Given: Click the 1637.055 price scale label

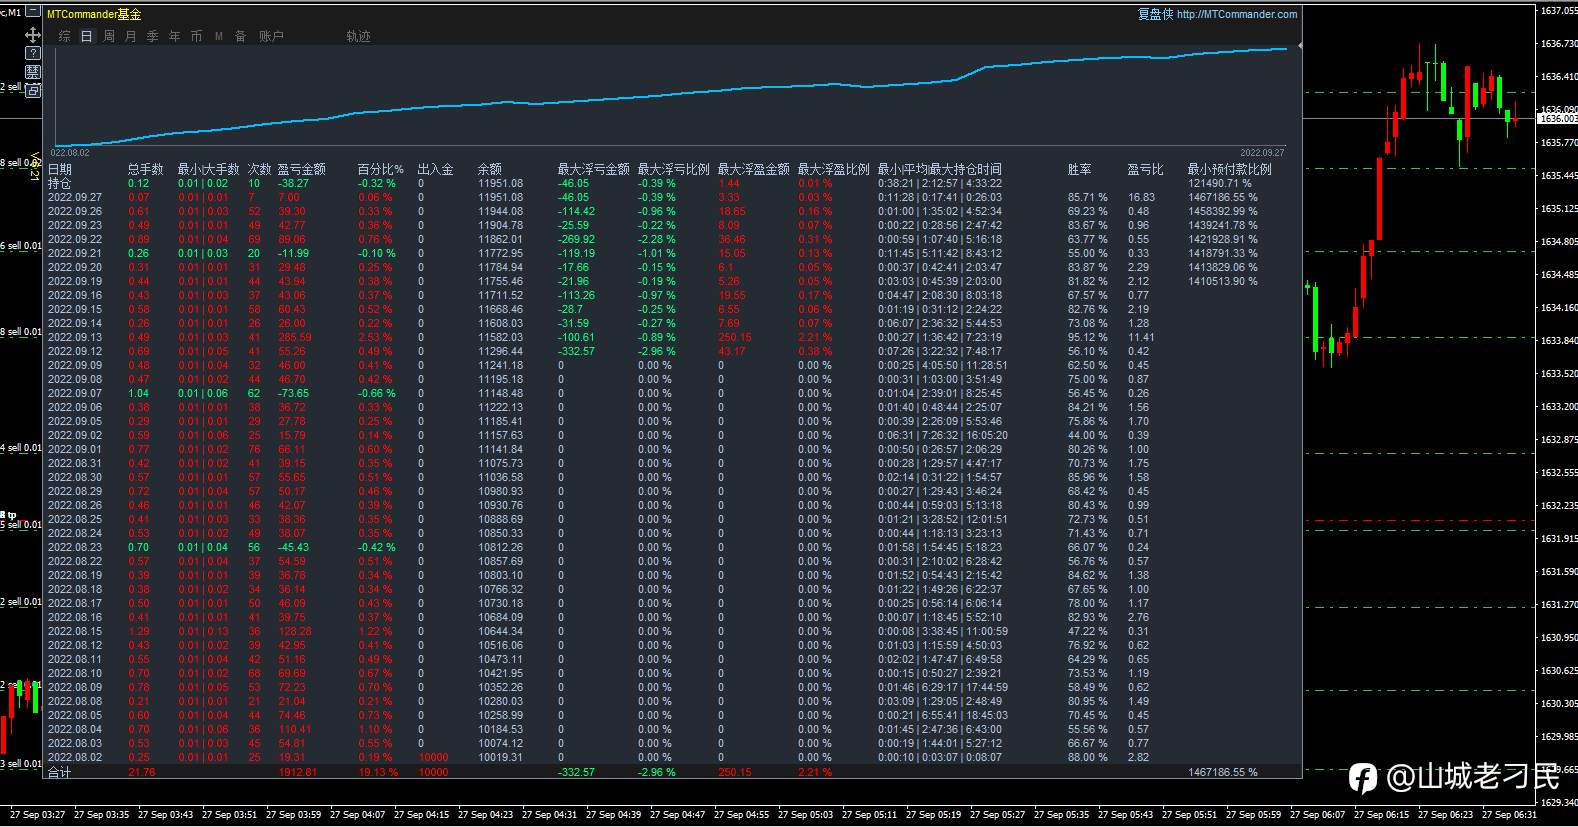Looking at the screenshot, I should click(x=1559, y=11).
